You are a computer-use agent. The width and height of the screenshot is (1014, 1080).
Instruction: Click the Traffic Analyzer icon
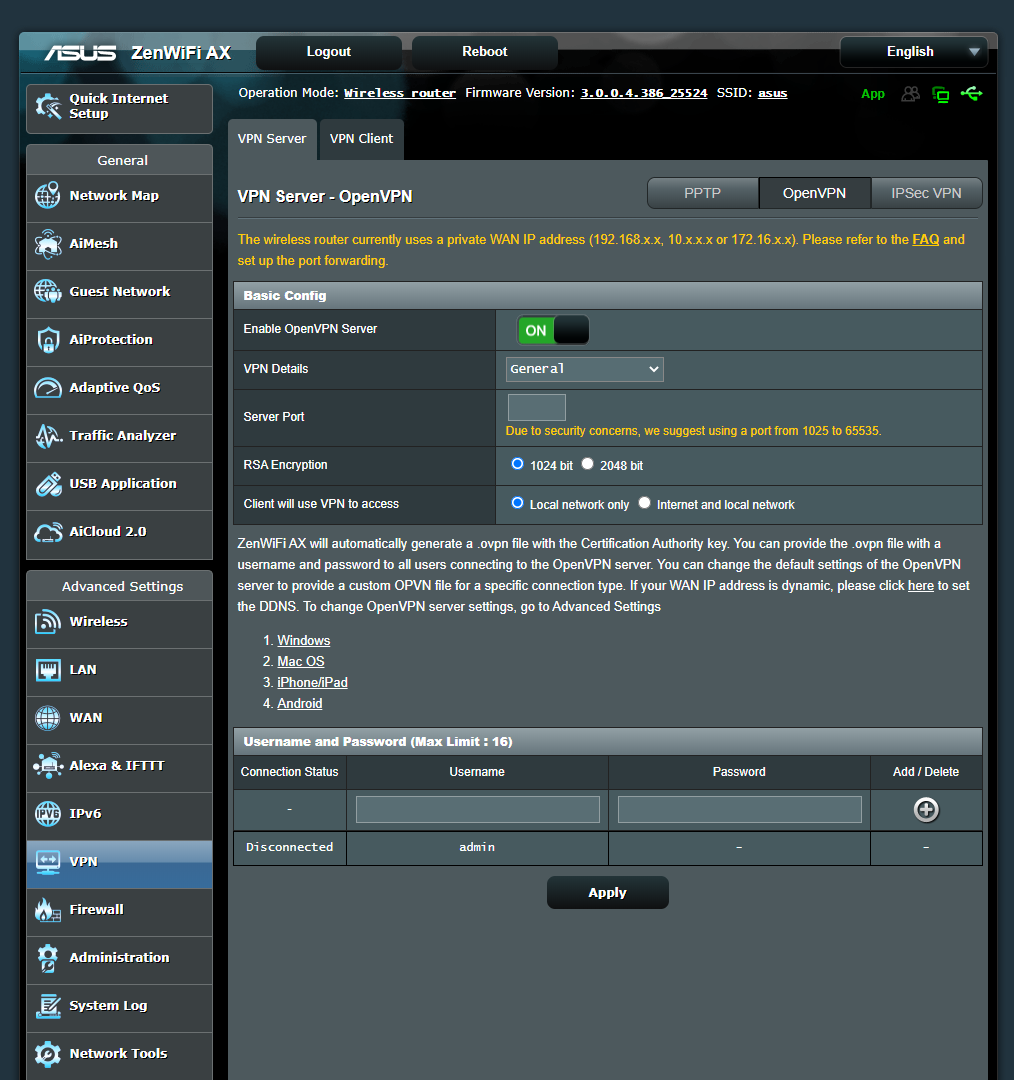click(48, 435)
